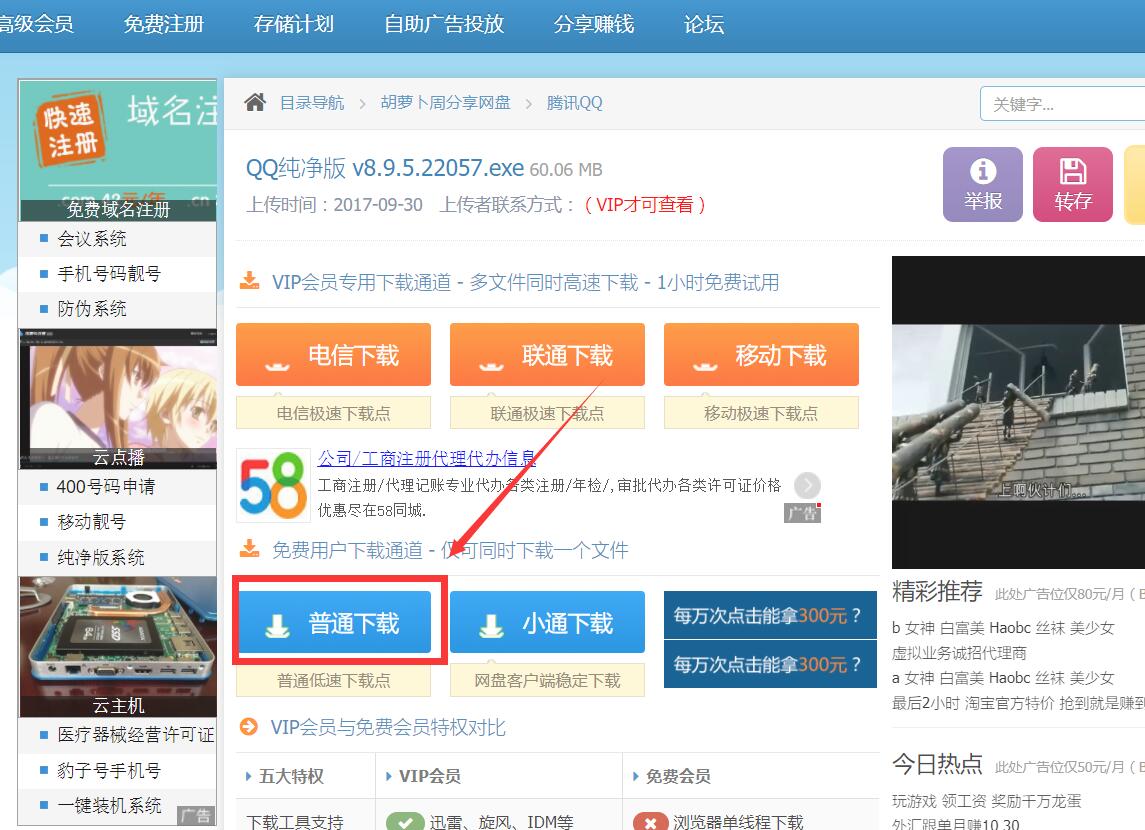Open 论坛 in the top navigation
This screenshot has height=830, width=1145.
[704, 24]
